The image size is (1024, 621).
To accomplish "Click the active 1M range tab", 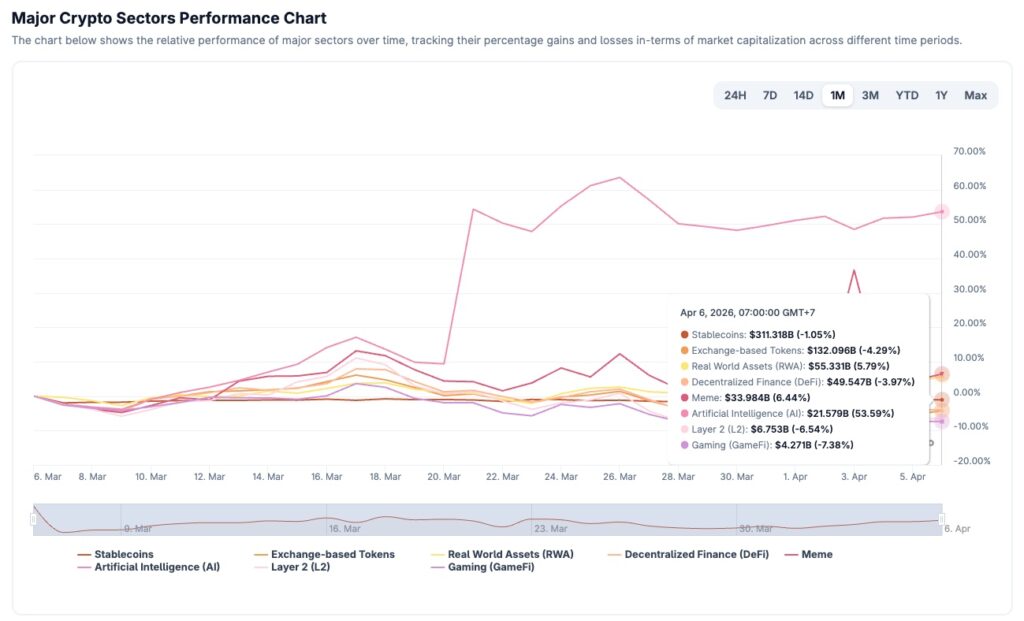I will [x=837, y=95].
